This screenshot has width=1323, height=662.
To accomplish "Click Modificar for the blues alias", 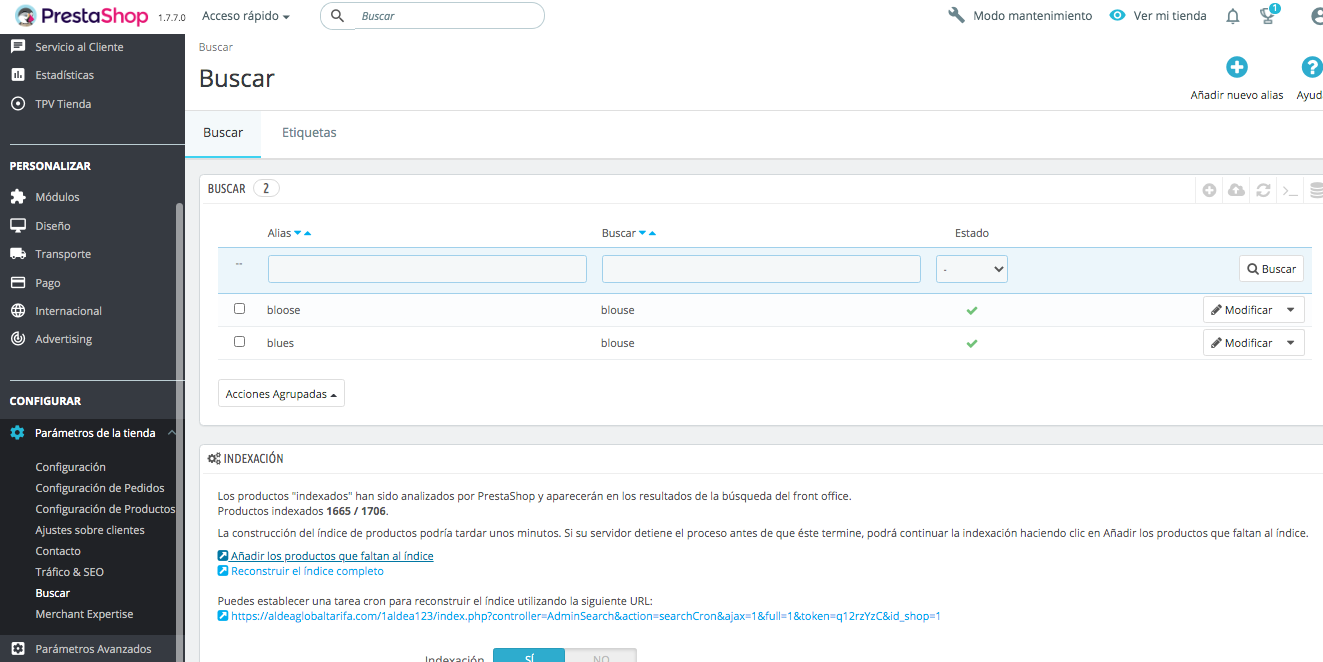I will 1241,343.
